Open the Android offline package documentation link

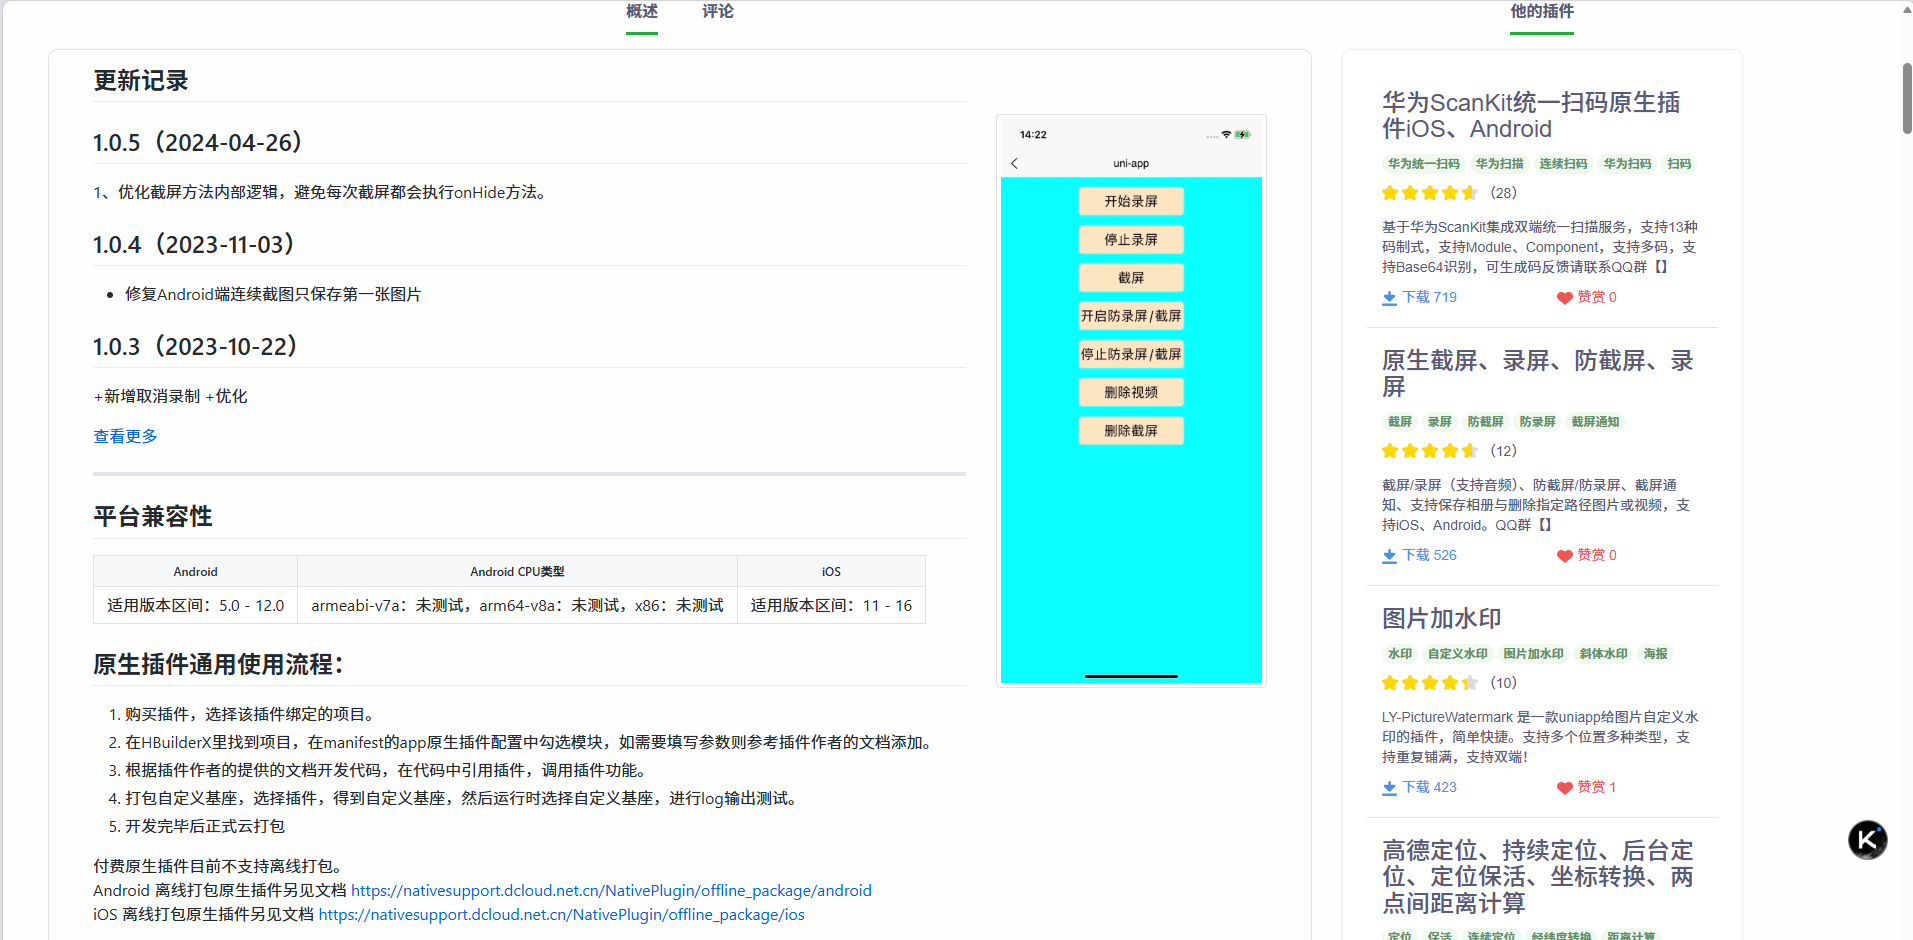pos(612,889)
